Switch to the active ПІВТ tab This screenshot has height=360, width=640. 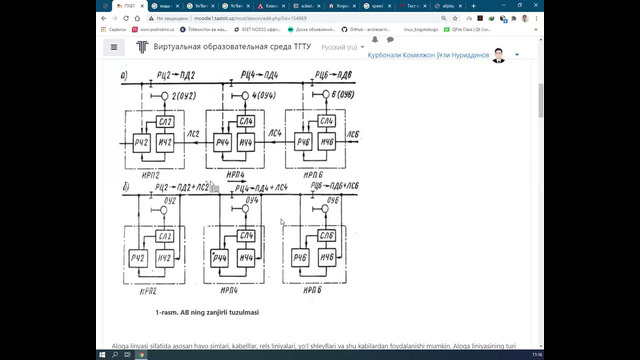[x=130, y=6]
